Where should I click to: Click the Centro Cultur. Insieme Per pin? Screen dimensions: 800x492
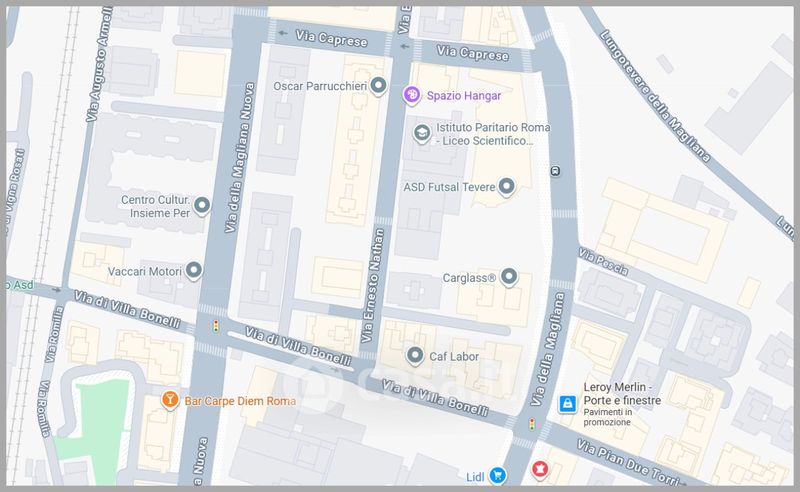[x=201, y=206]
